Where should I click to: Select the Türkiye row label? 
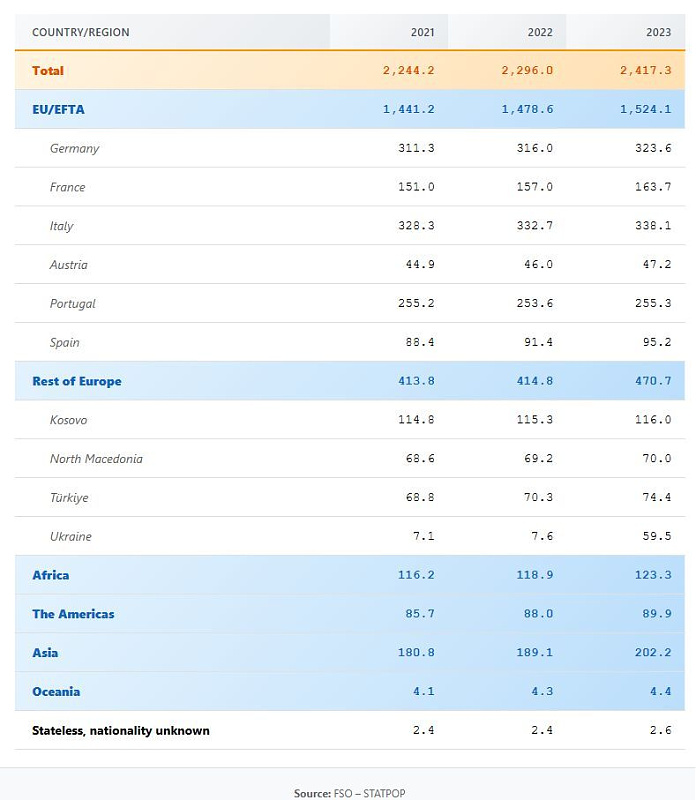[69, 498]
